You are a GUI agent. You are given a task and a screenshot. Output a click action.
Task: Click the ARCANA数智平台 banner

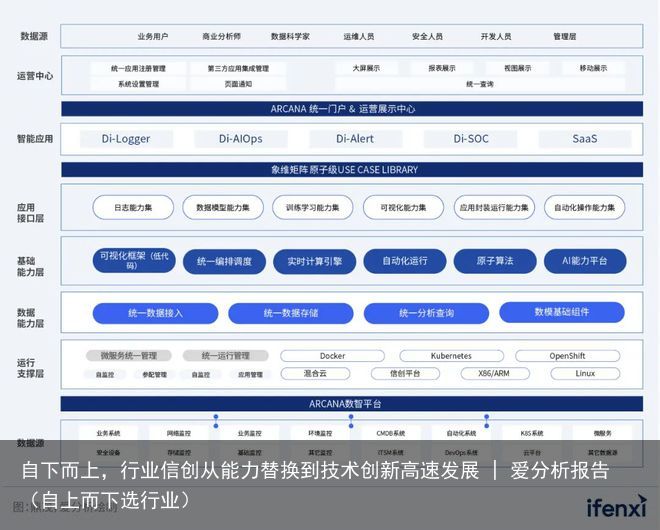[352, 404]
